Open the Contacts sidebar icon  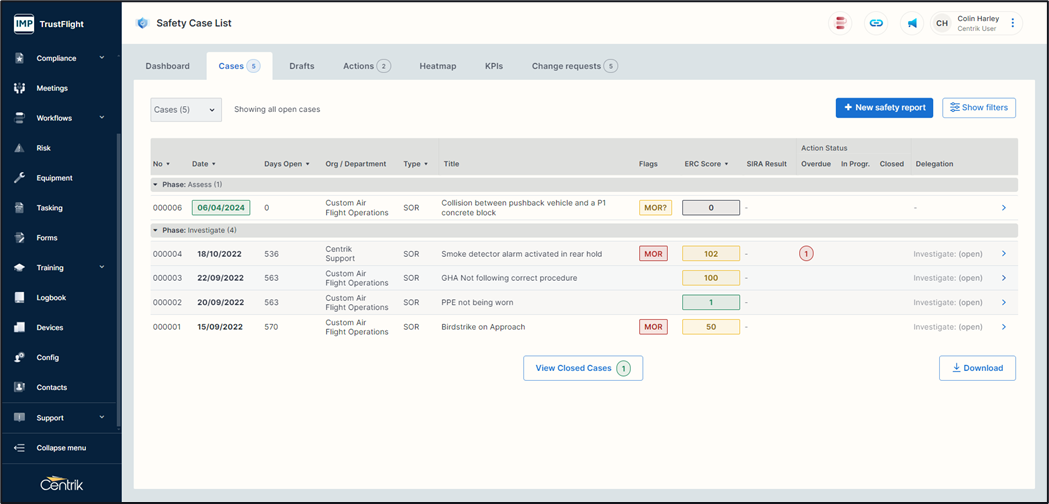click(19, 387)
